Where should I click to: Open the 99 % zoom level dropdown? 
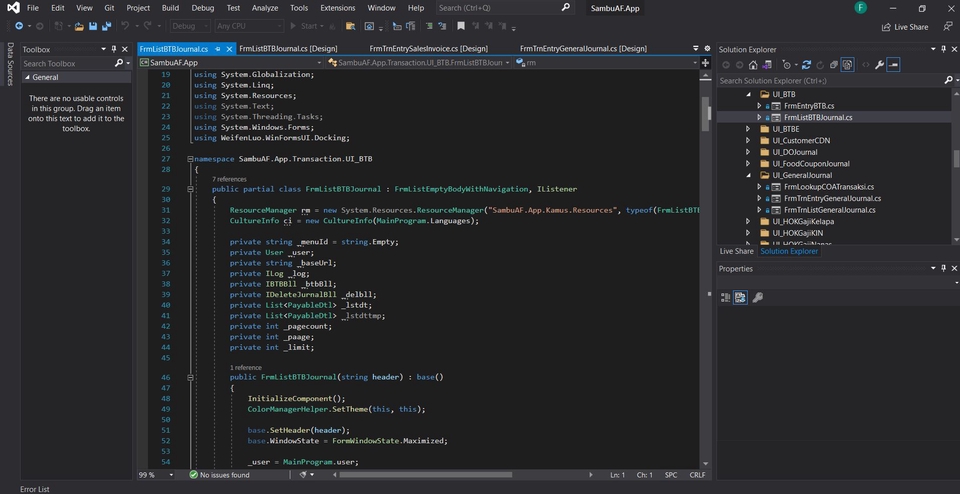click(156, 475)
